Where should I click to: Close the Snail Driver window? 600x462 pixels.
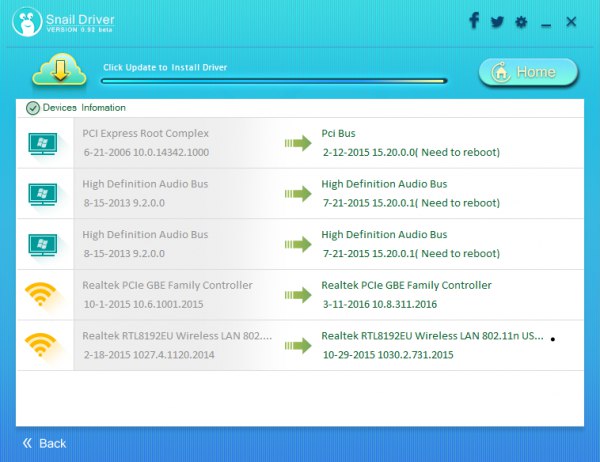coord(571,21)
